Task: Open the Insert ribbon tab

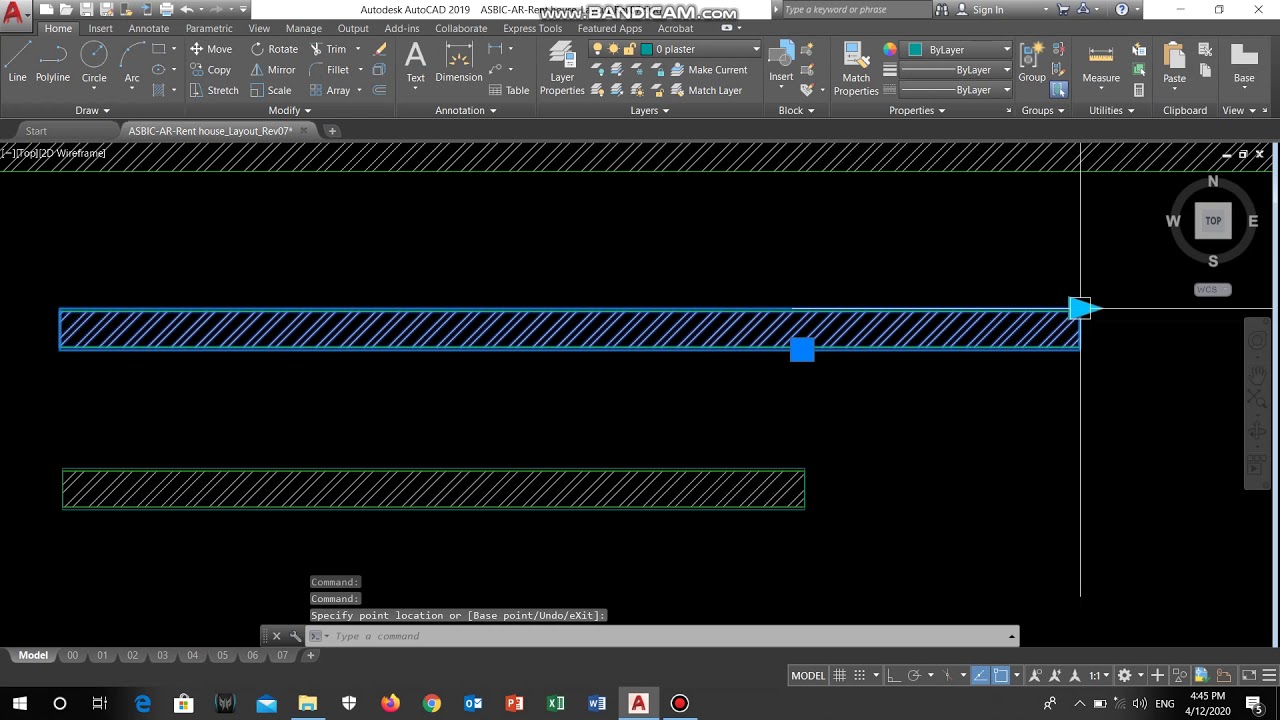Action: (100, 28)
